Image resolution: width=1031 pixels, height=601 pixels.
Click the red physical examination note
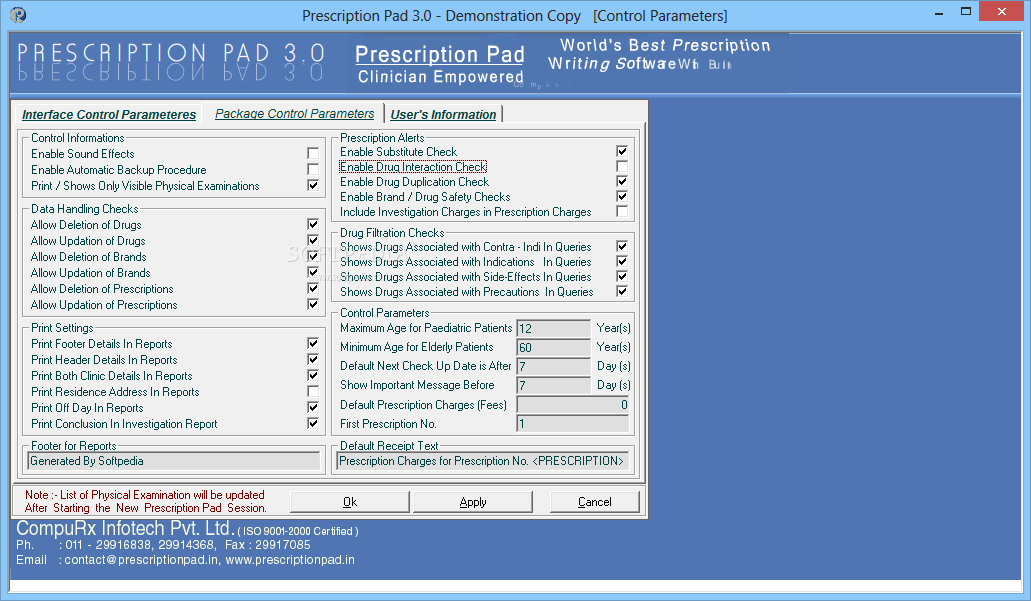point(145,501)
